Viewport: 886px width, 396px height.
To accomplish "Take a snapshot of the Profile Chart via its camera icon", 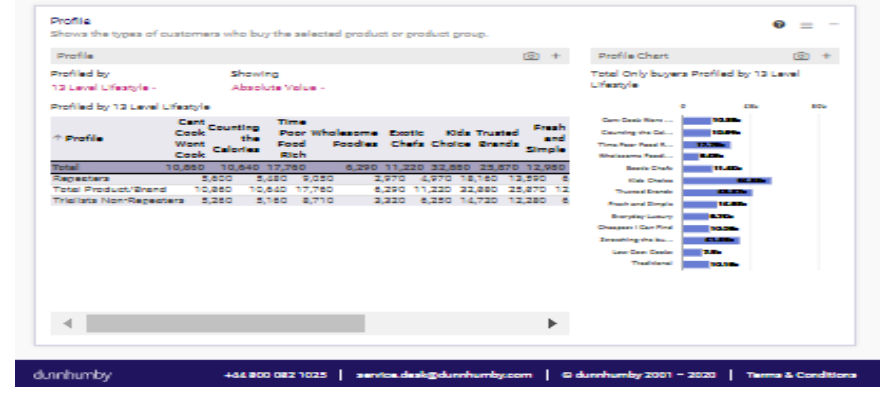I will (801, 56).
